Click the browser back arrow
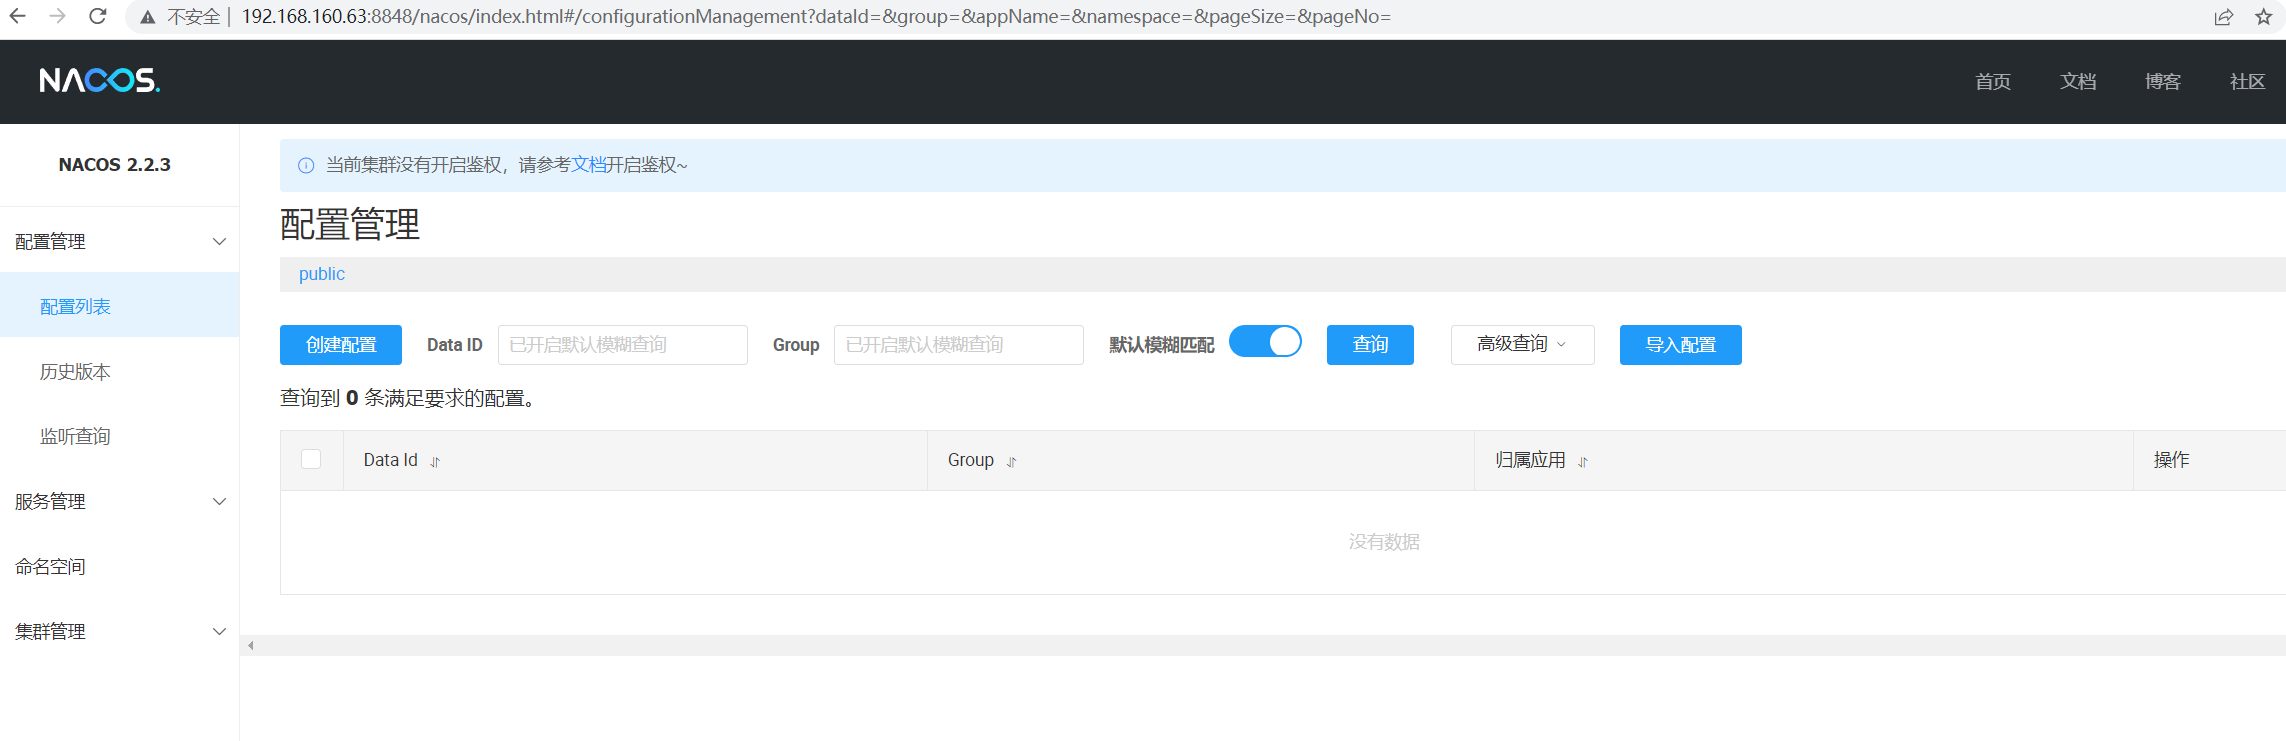This screenshot has height=741, width=2286. coord(18,16)
